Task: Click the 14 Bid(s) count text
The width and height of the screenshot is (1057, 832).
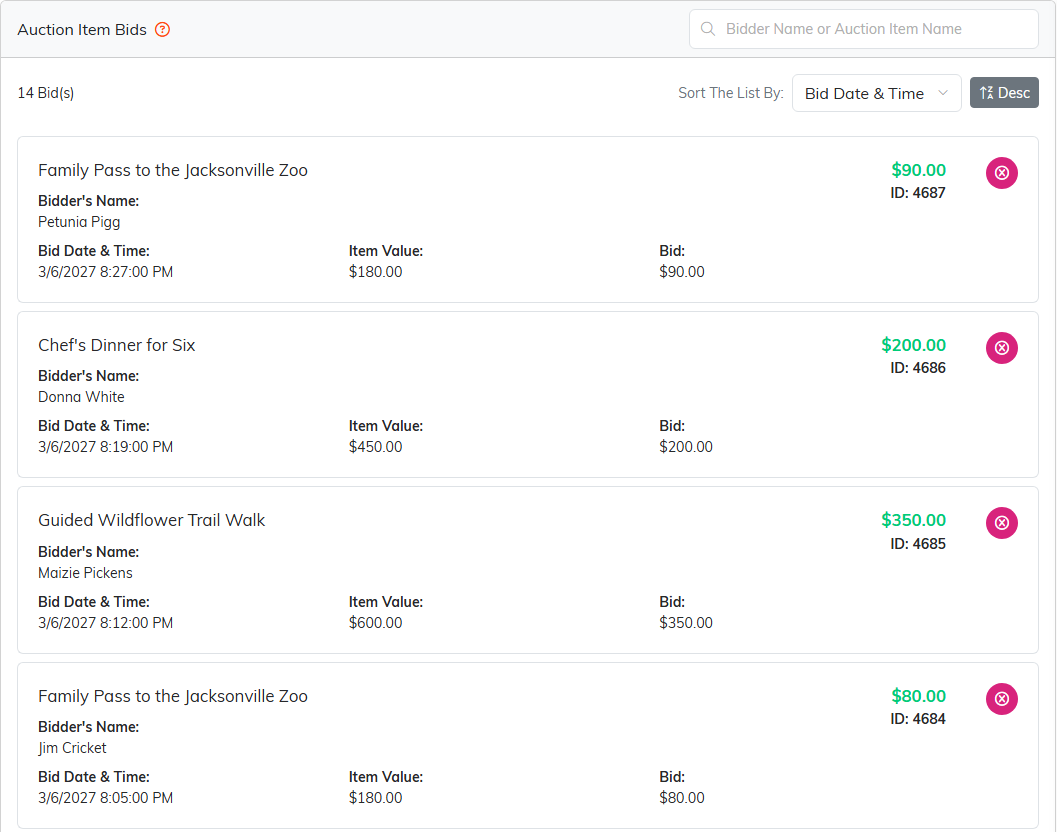Action: point(46,93)
